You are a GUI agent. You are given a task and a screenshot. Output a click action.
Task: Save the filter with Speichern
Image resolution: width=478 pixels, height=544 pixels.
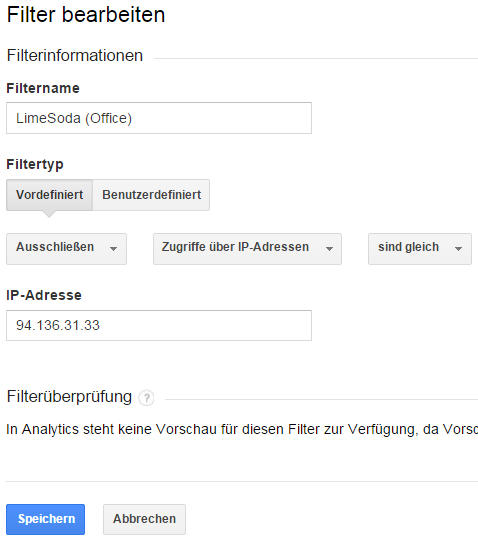pos(45,519)
